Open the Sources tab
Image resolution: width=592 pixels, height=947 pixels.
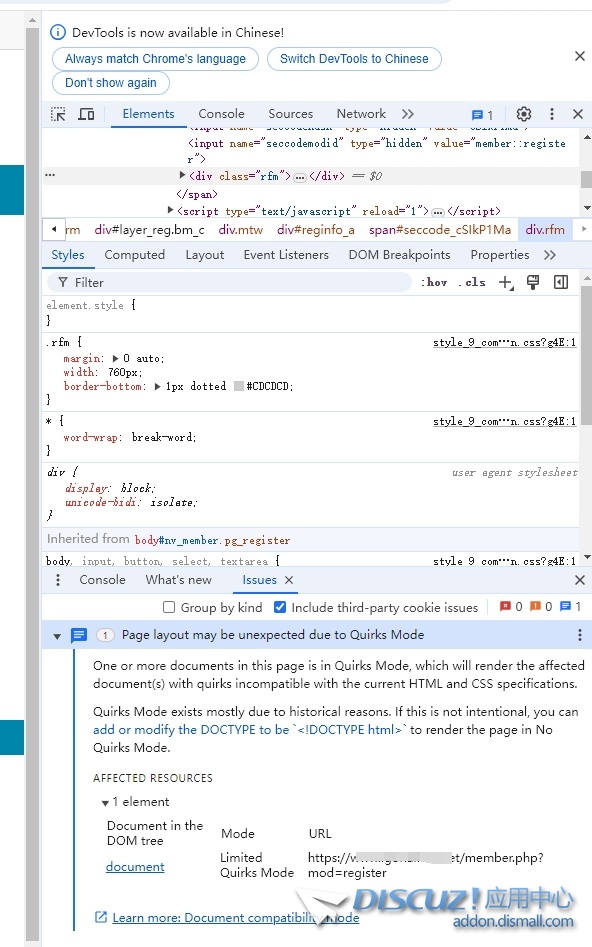(291, 114)
